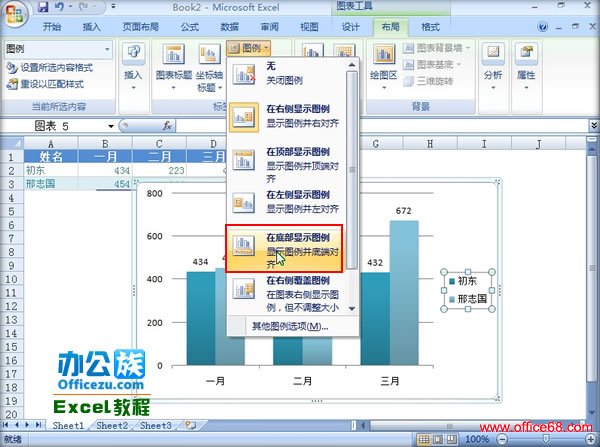
Task: Open the 图例 chart element dropdown box
Action: (x=59, y=49)
